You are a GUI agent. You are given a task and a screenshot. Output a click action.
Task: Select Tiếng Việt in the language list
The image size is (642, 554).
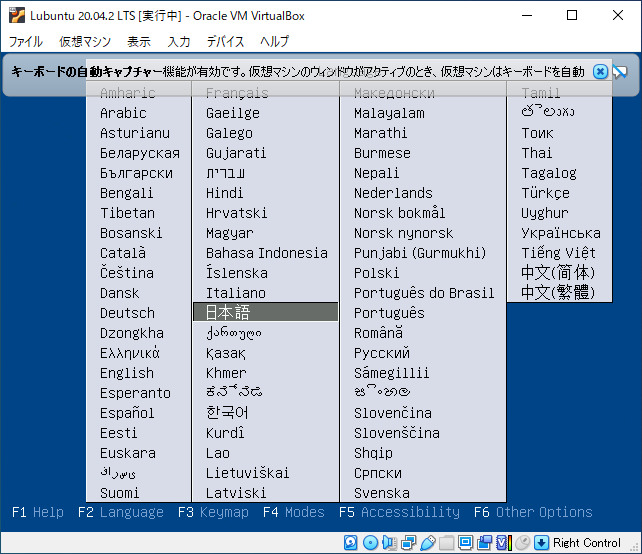[x=558, y=252]
